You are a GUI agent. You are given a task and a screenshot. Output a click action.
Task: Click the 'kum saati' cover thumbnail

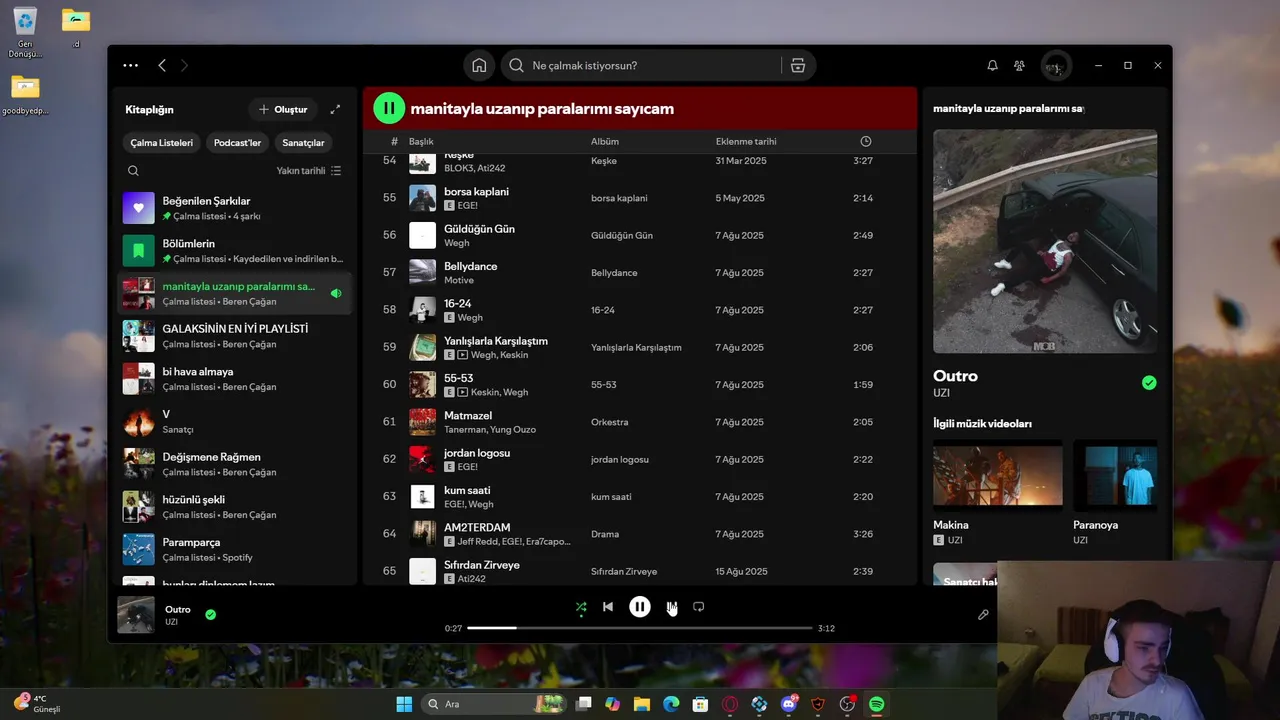click(423, 497)
